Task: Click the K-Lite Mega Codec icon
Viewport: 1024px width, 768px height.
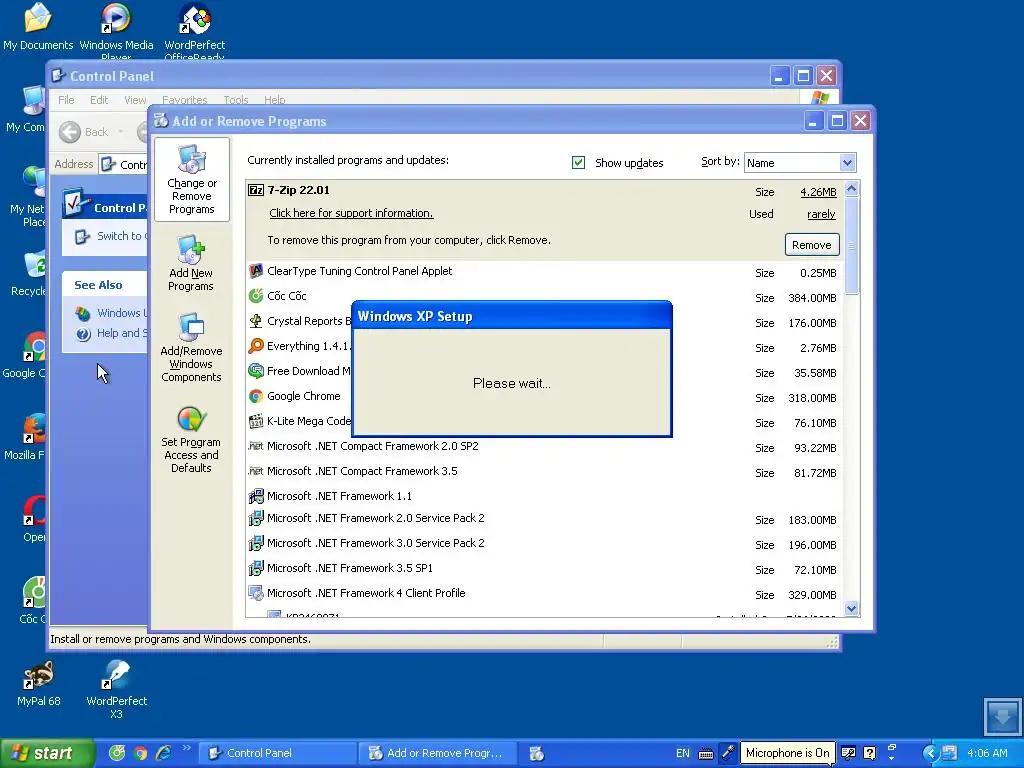Action: tap(256, 421)
